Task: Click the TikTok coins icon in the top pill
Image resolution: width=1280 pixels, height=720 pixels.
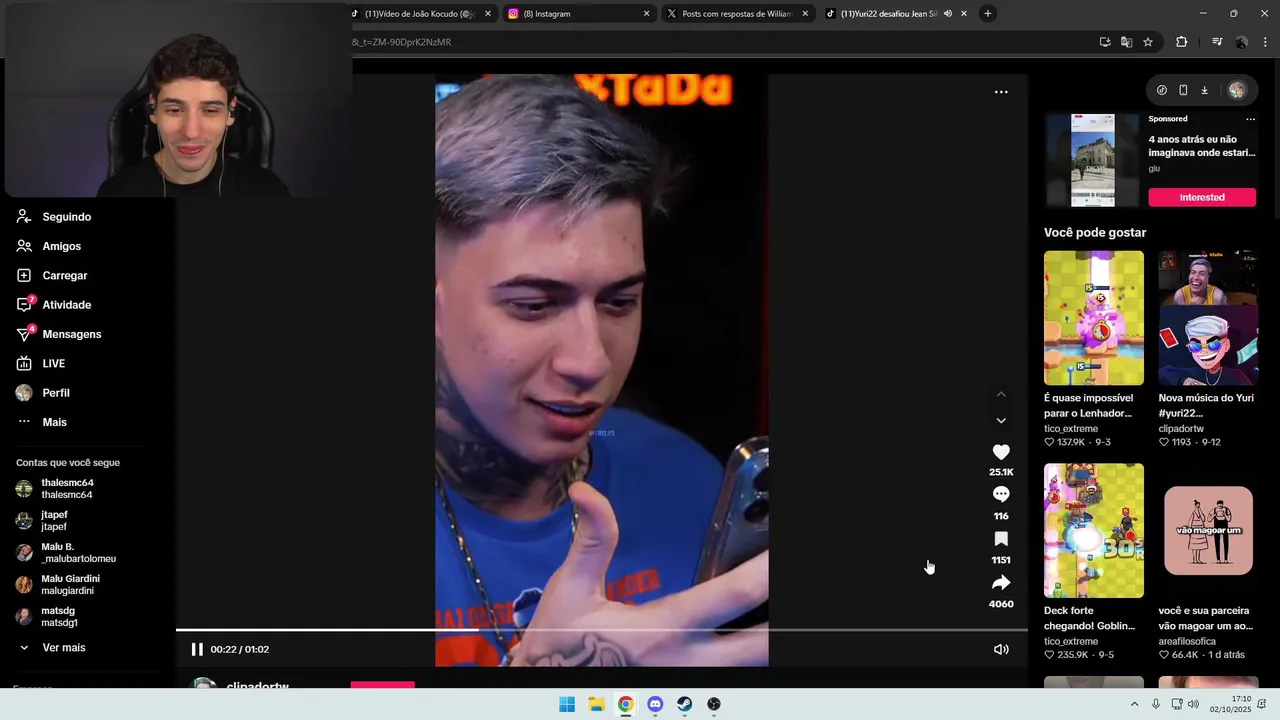Action: pos(1162,90)
